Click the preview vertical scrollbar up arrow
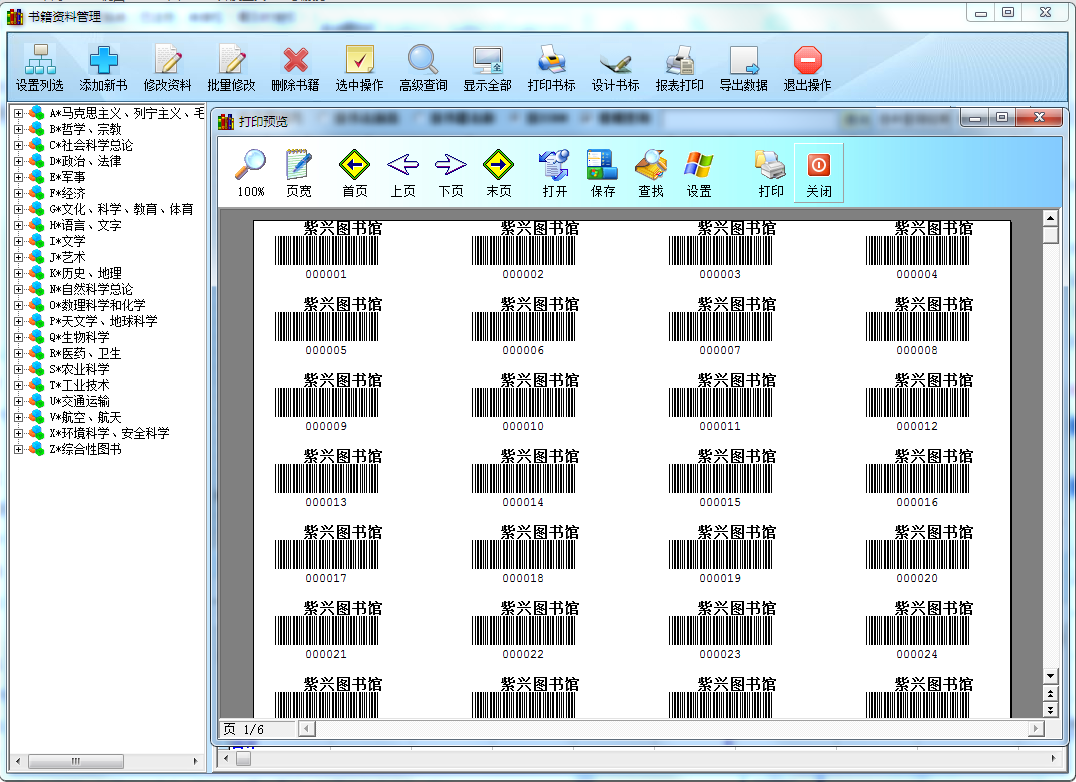Screen dimensions: 1076x782 point(1050,218)
